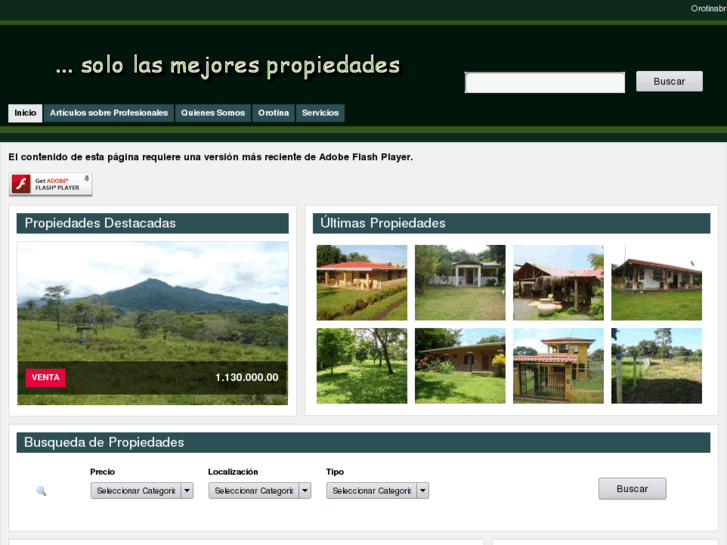Screen dimensions: 727x545
Task: Click the Propiedades Destacadas heading
Action: click(x=100, y=223)
